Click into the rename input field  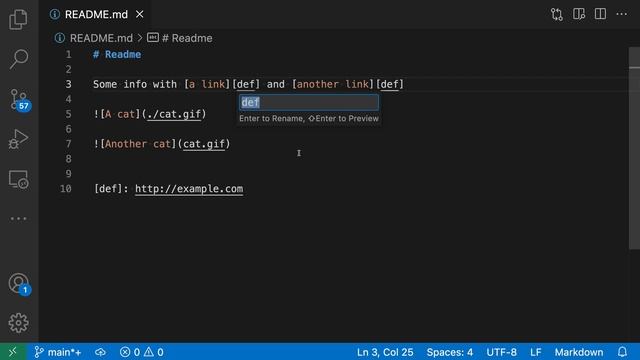pos(309,102)
